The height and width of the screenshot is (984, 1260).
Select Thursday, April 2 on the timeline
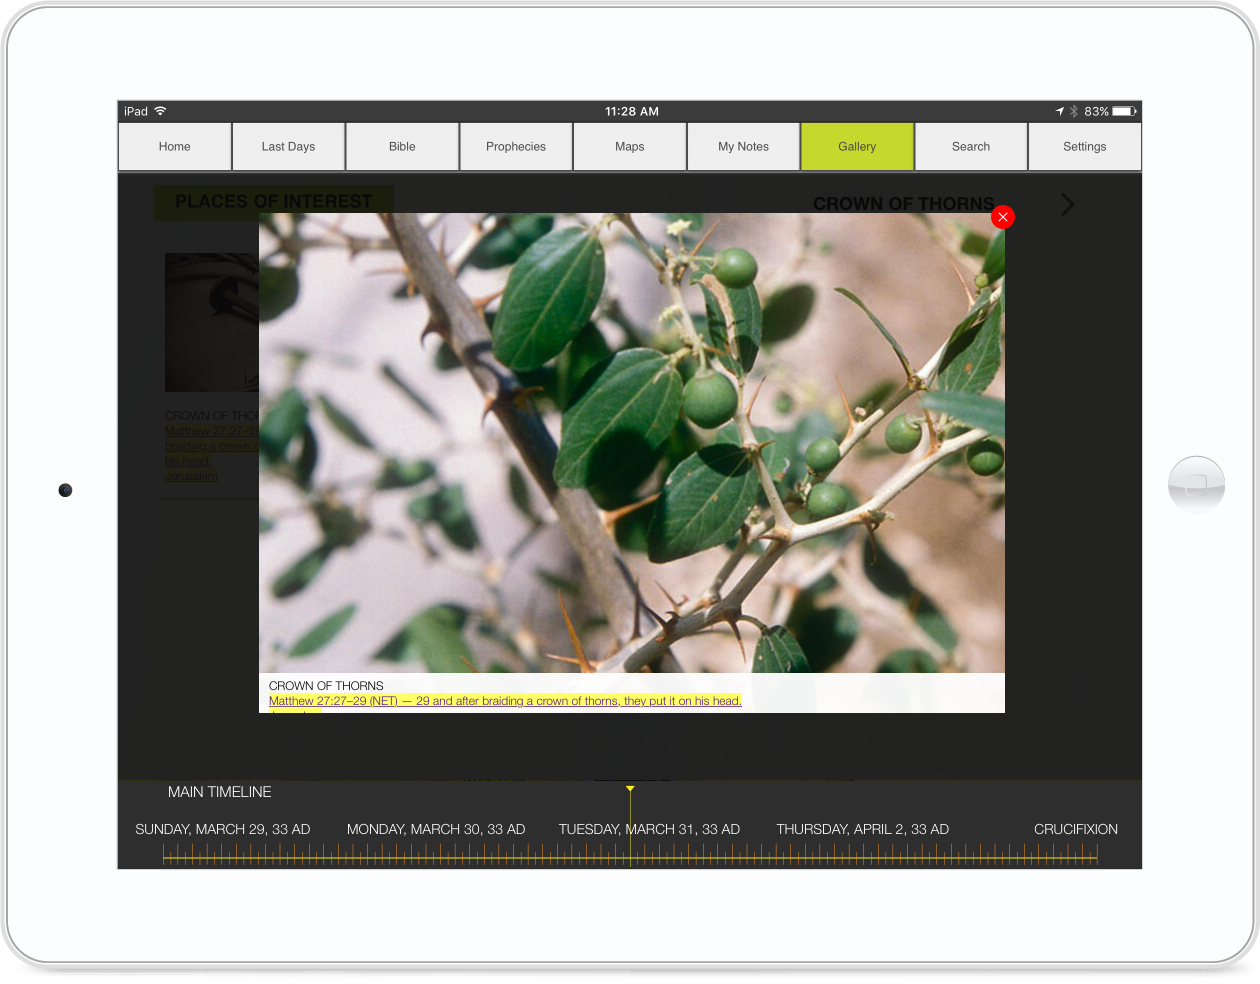click(x=862, y=829)
